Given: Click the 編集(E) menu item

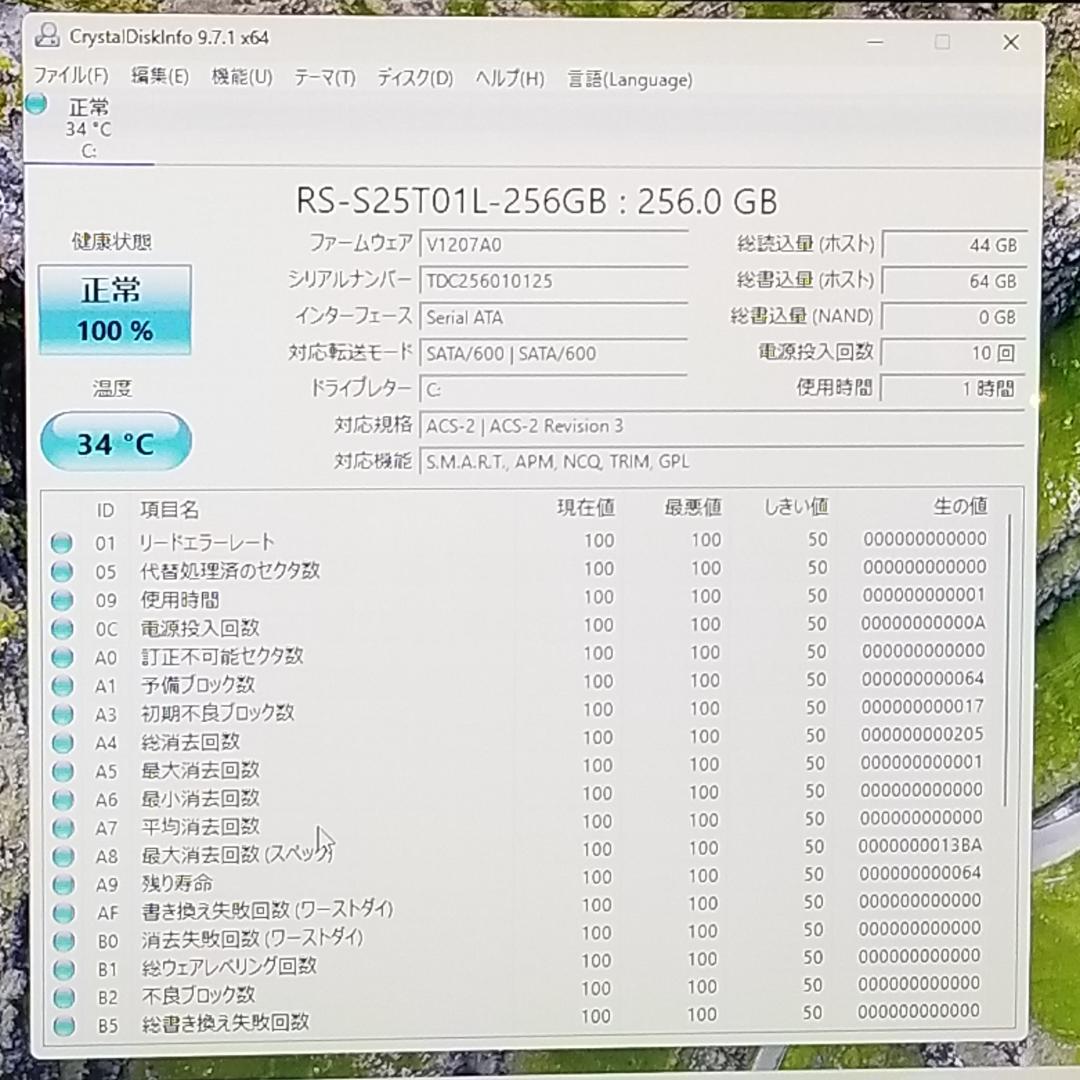Looking at the screenshot, I should 158,78.
